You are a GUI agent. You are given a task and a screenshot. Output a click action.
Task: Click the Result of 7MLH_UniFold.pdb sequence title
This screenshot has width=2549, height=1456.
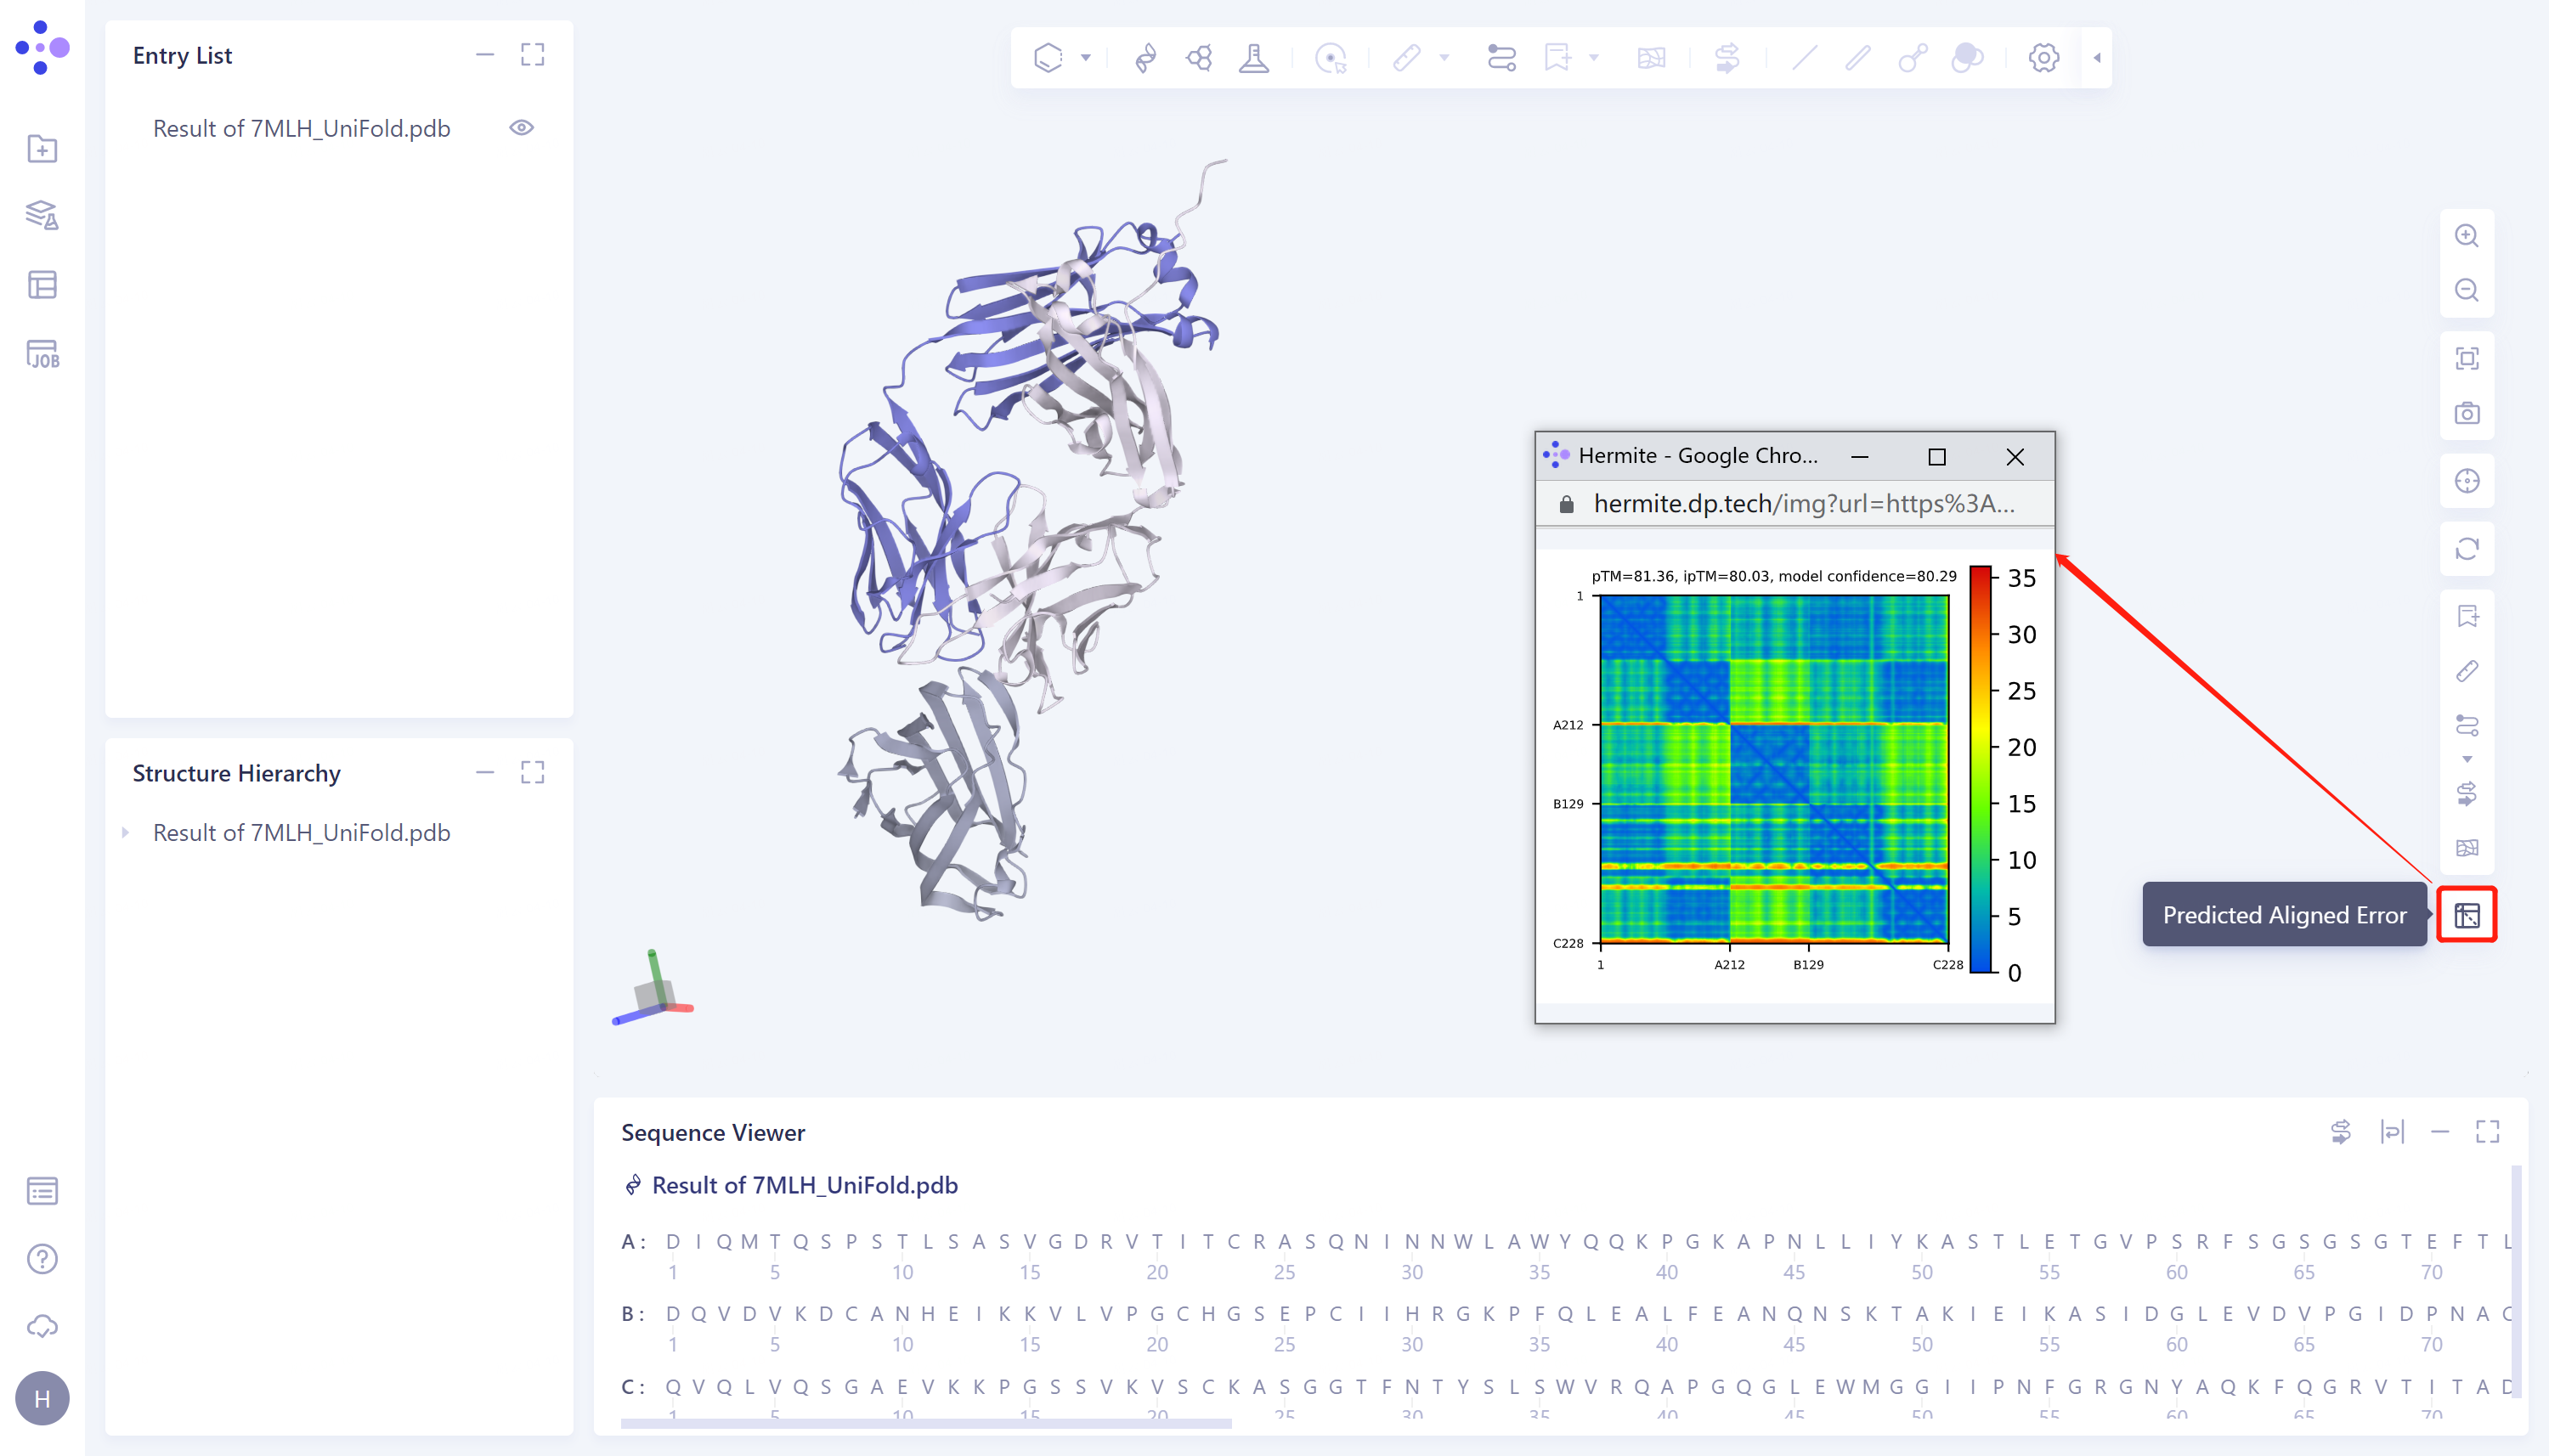pos(804,1185)
